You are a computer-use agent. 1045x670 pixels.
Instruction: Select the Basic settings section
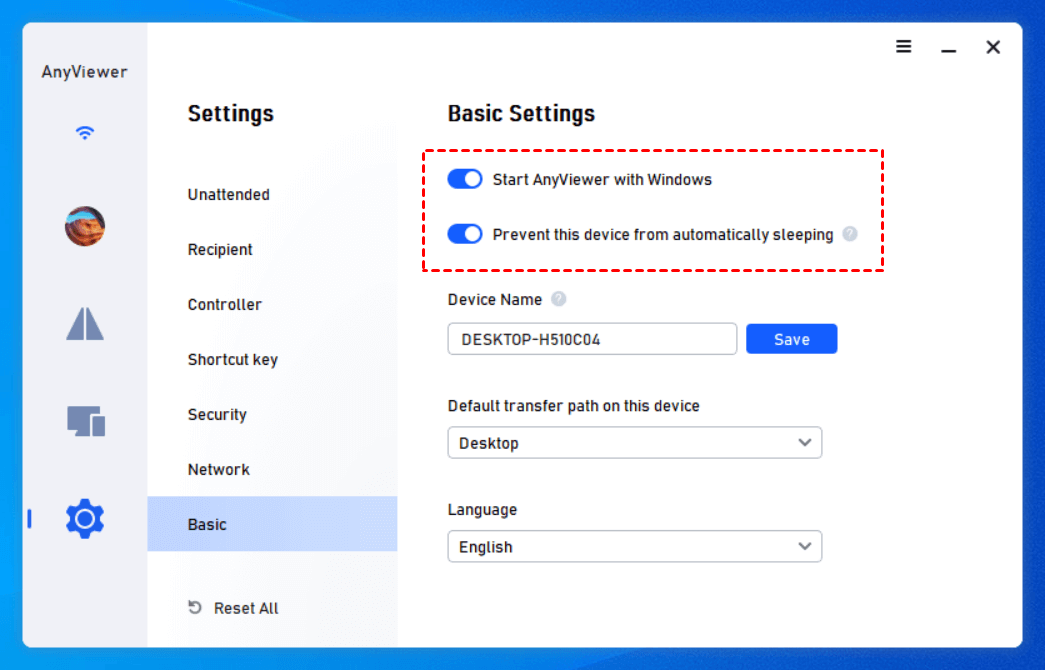[x=272, y=524]
